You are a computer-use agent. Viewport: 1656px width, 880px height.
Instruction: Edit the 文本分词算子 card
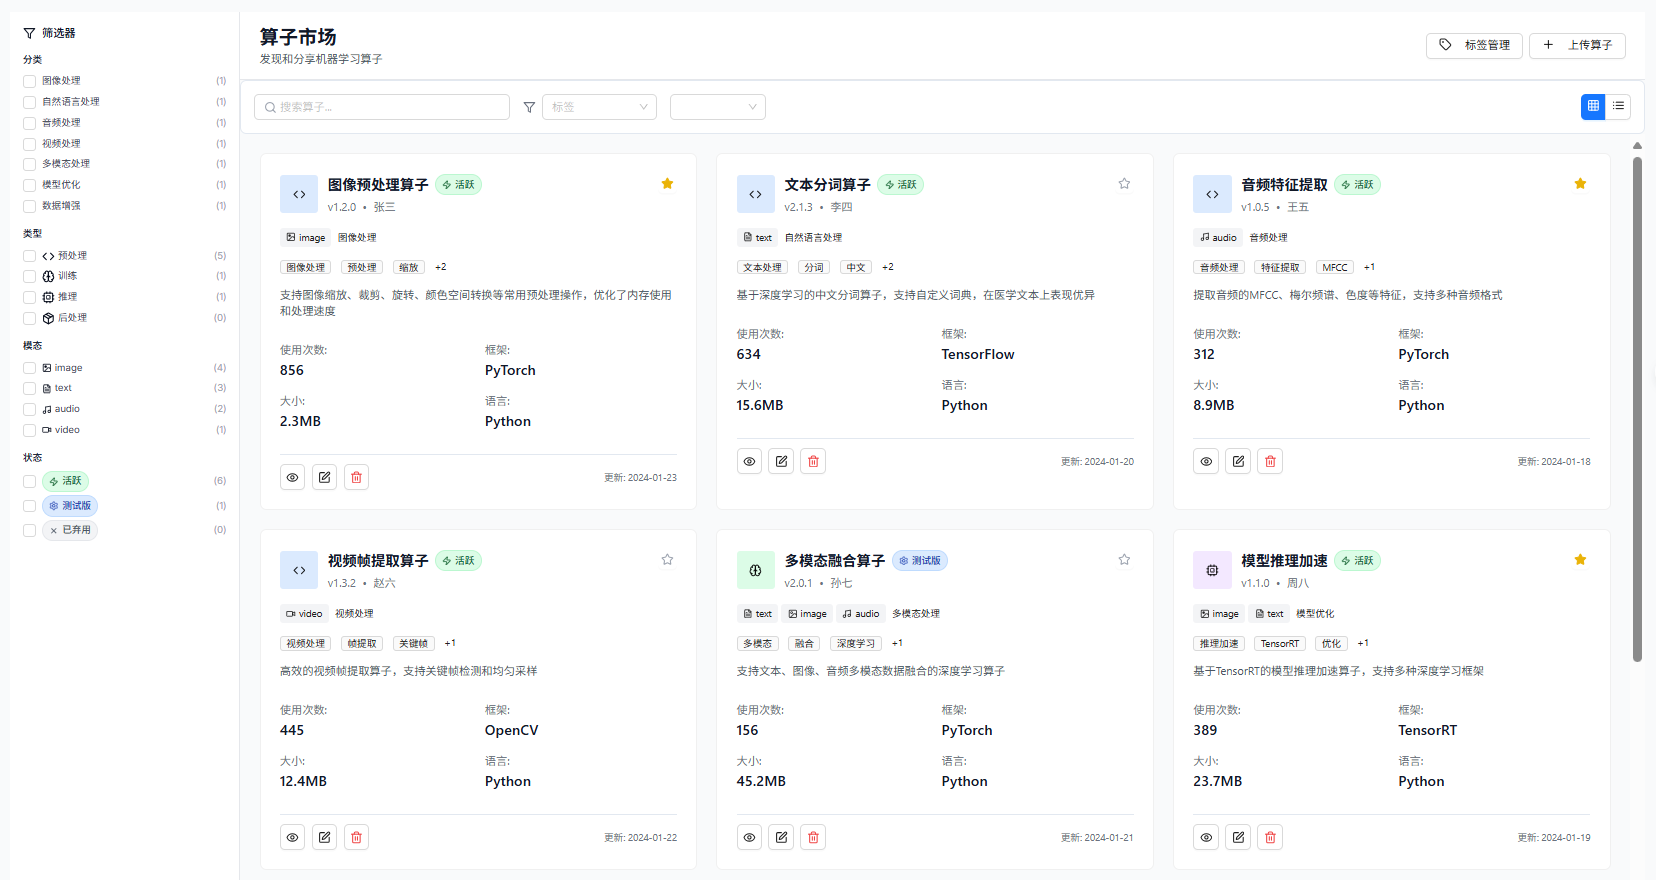point(781,462)
